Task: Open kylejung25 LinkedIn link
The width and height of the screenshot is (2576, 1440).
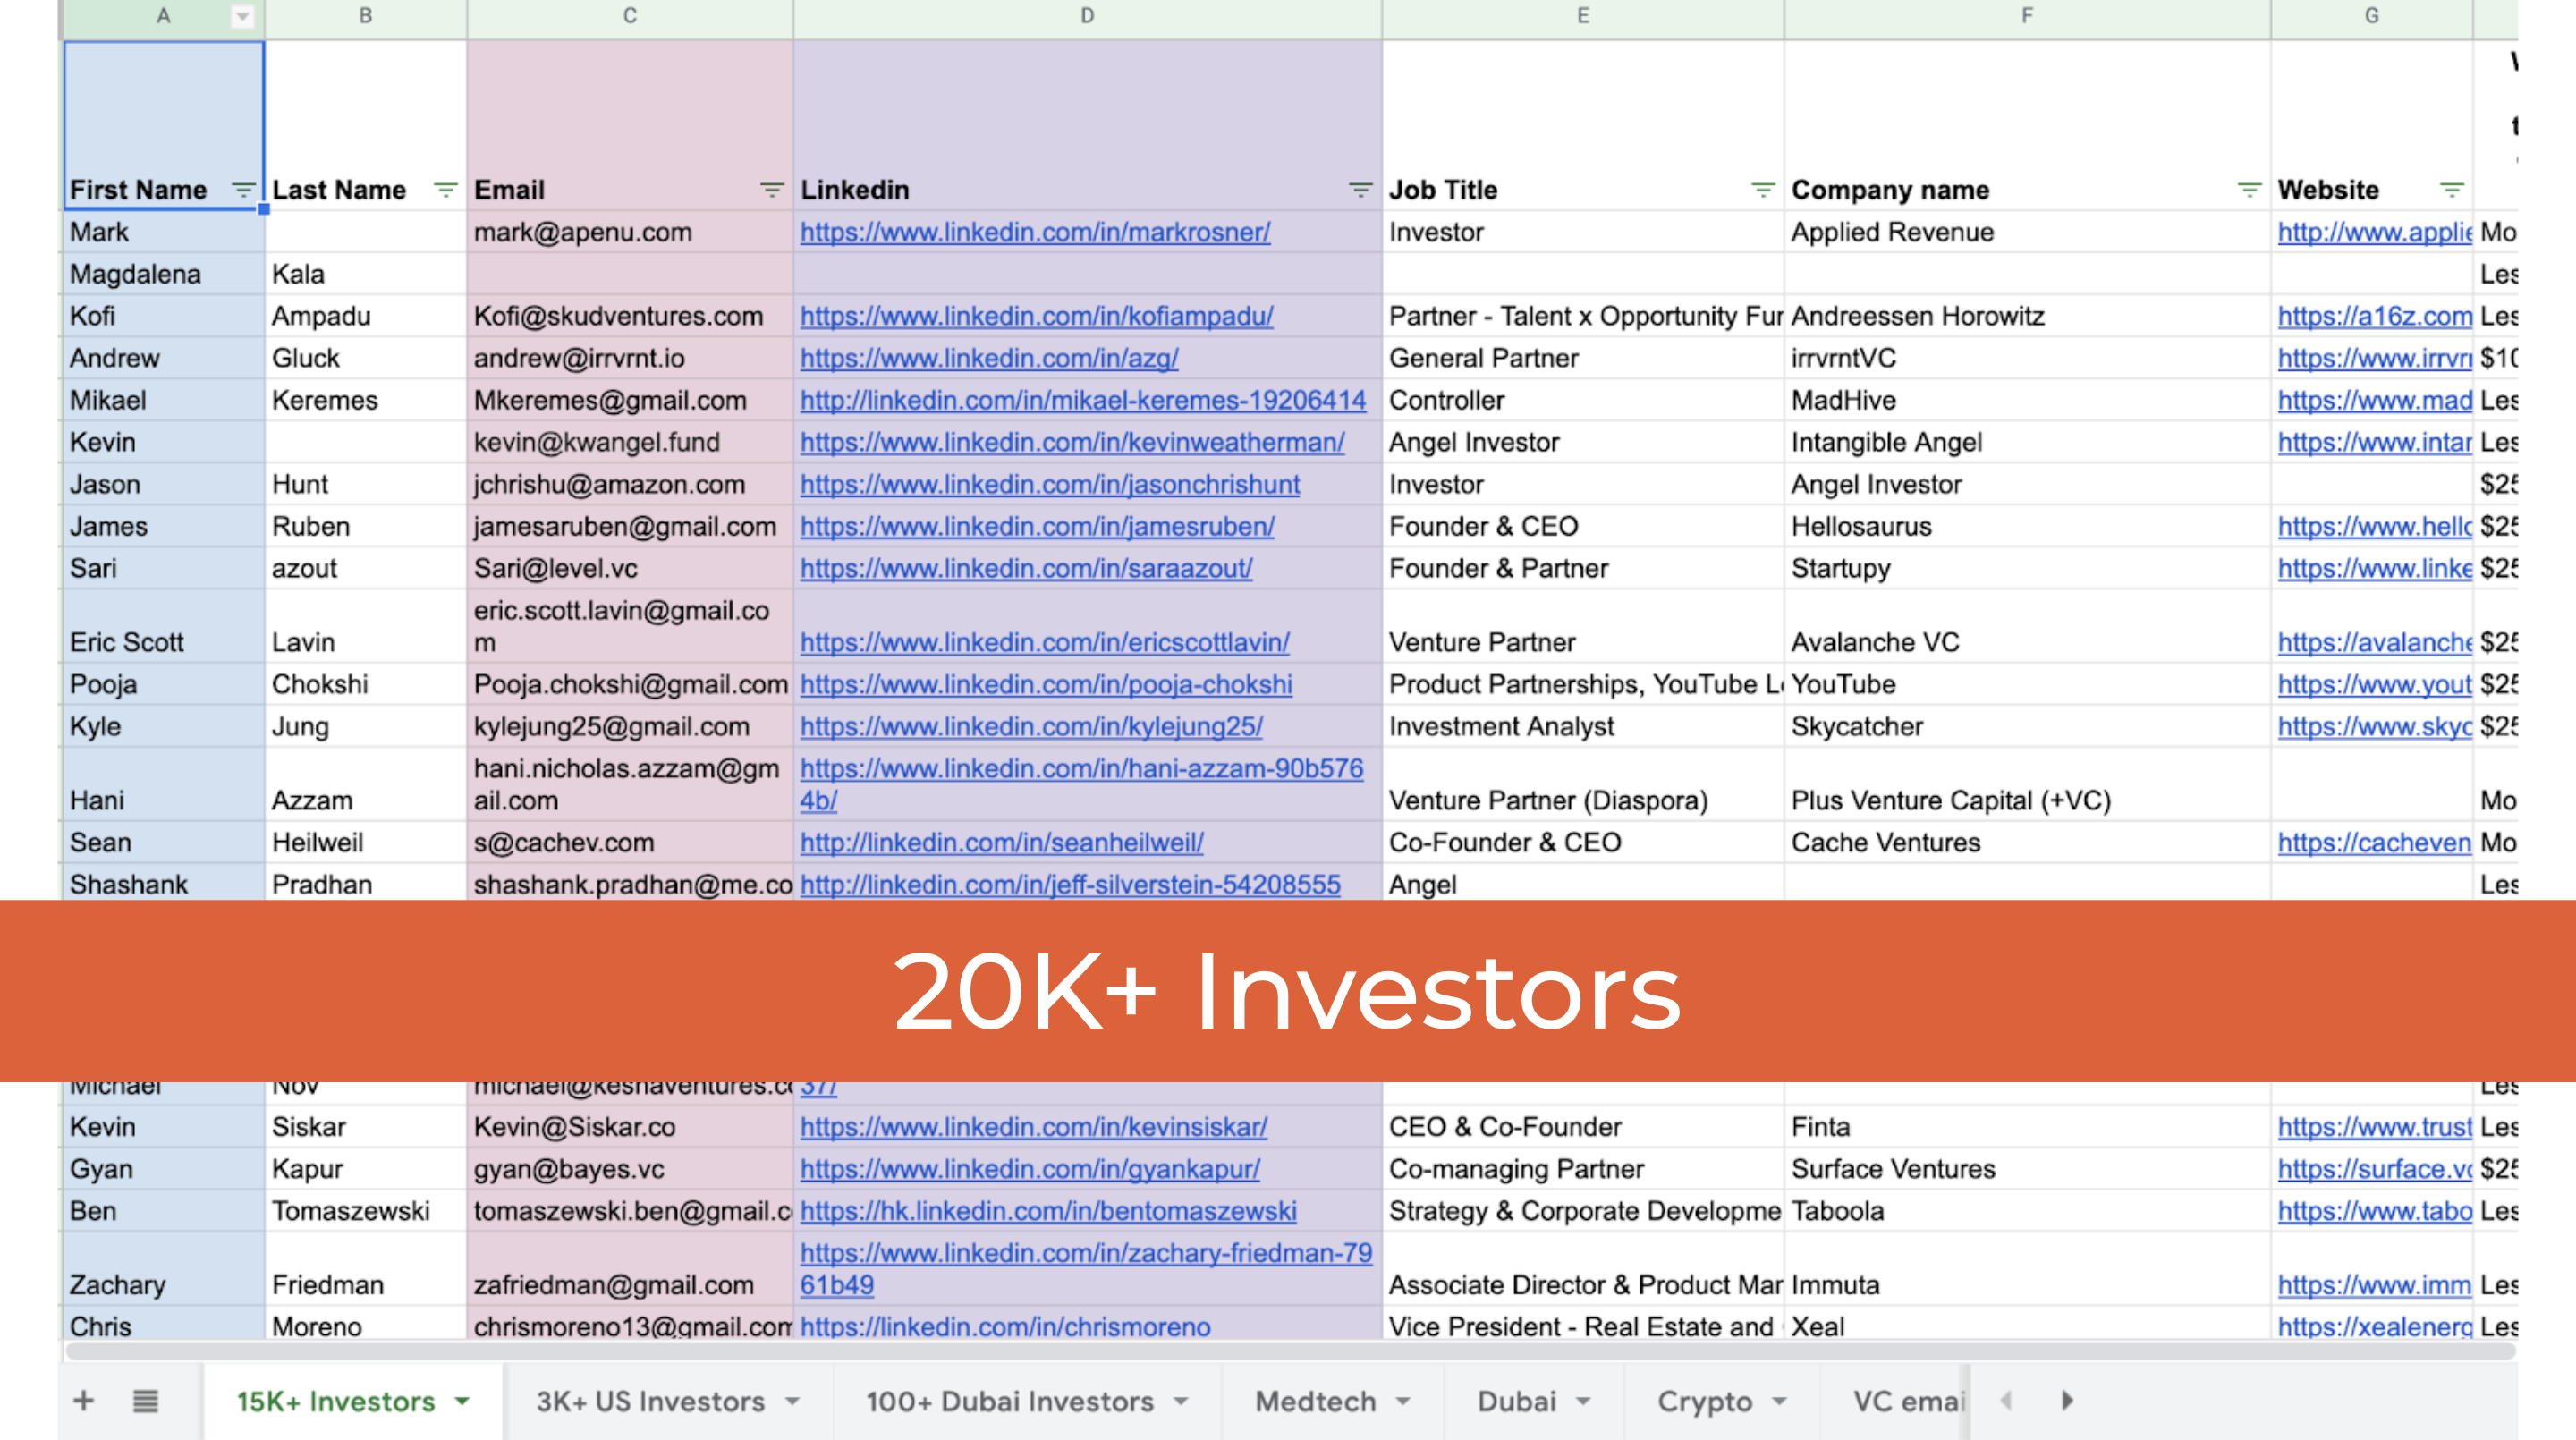Action: pyautogui.click(x=1031, y=726)
